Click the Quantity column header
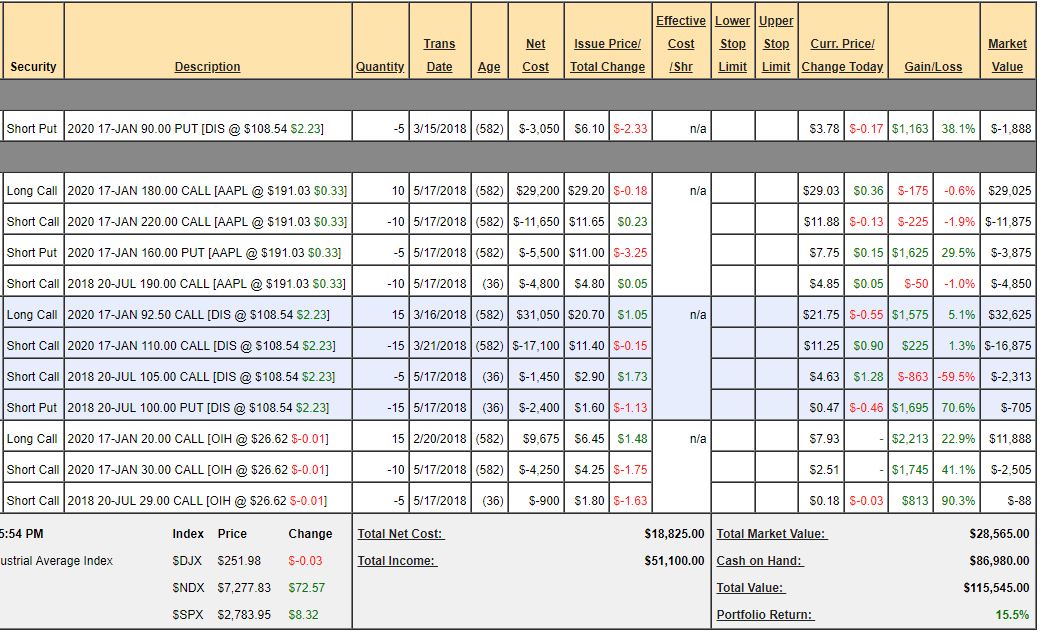 [380, 67]
